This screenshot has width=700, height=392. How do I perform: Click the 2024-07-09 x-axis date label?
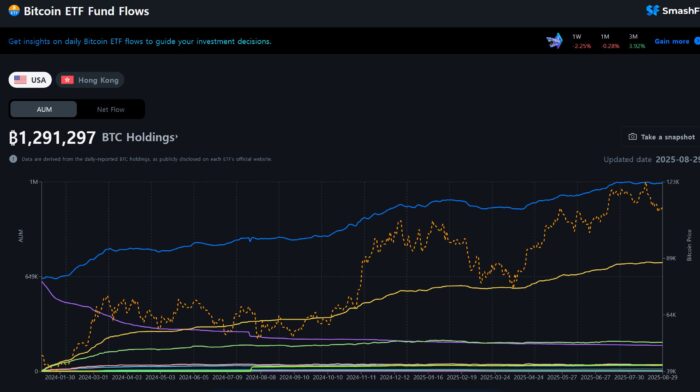(x=227, y=377)
